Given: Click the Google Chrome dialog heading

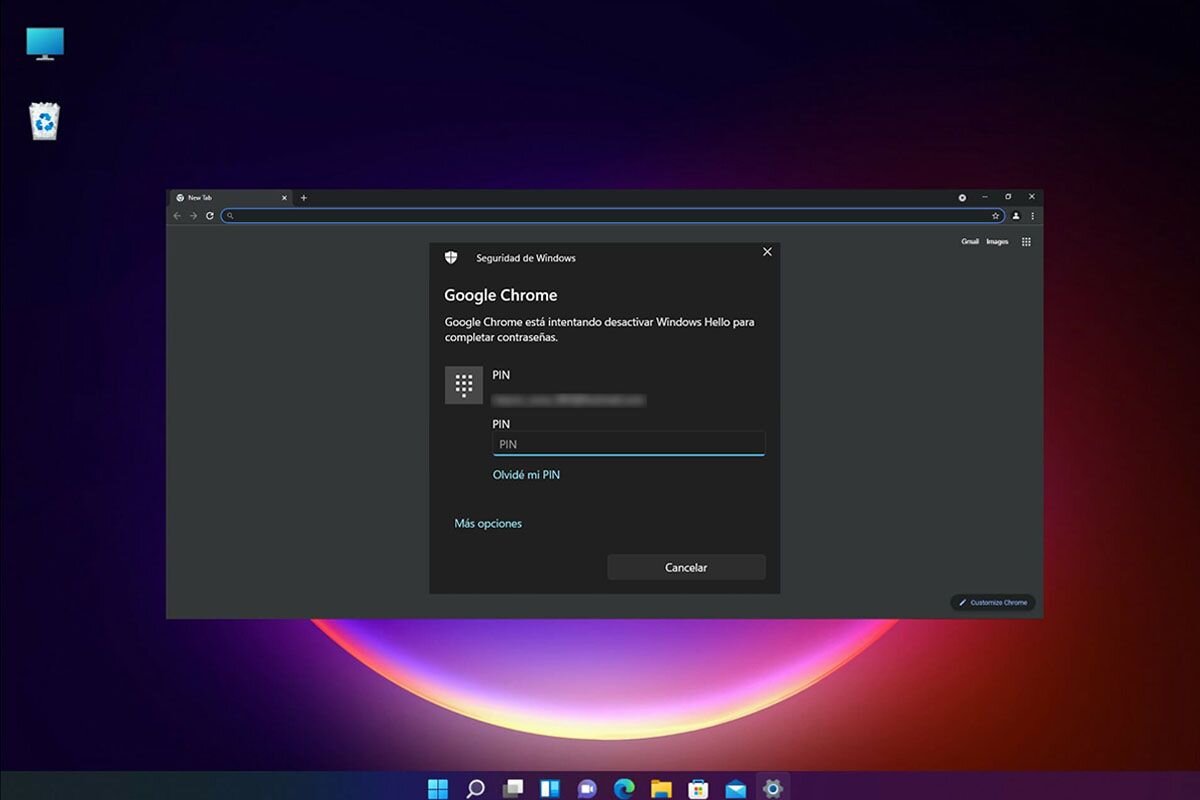Looking at the screenshot, I should pyautogui.click(x=500, y=296).
